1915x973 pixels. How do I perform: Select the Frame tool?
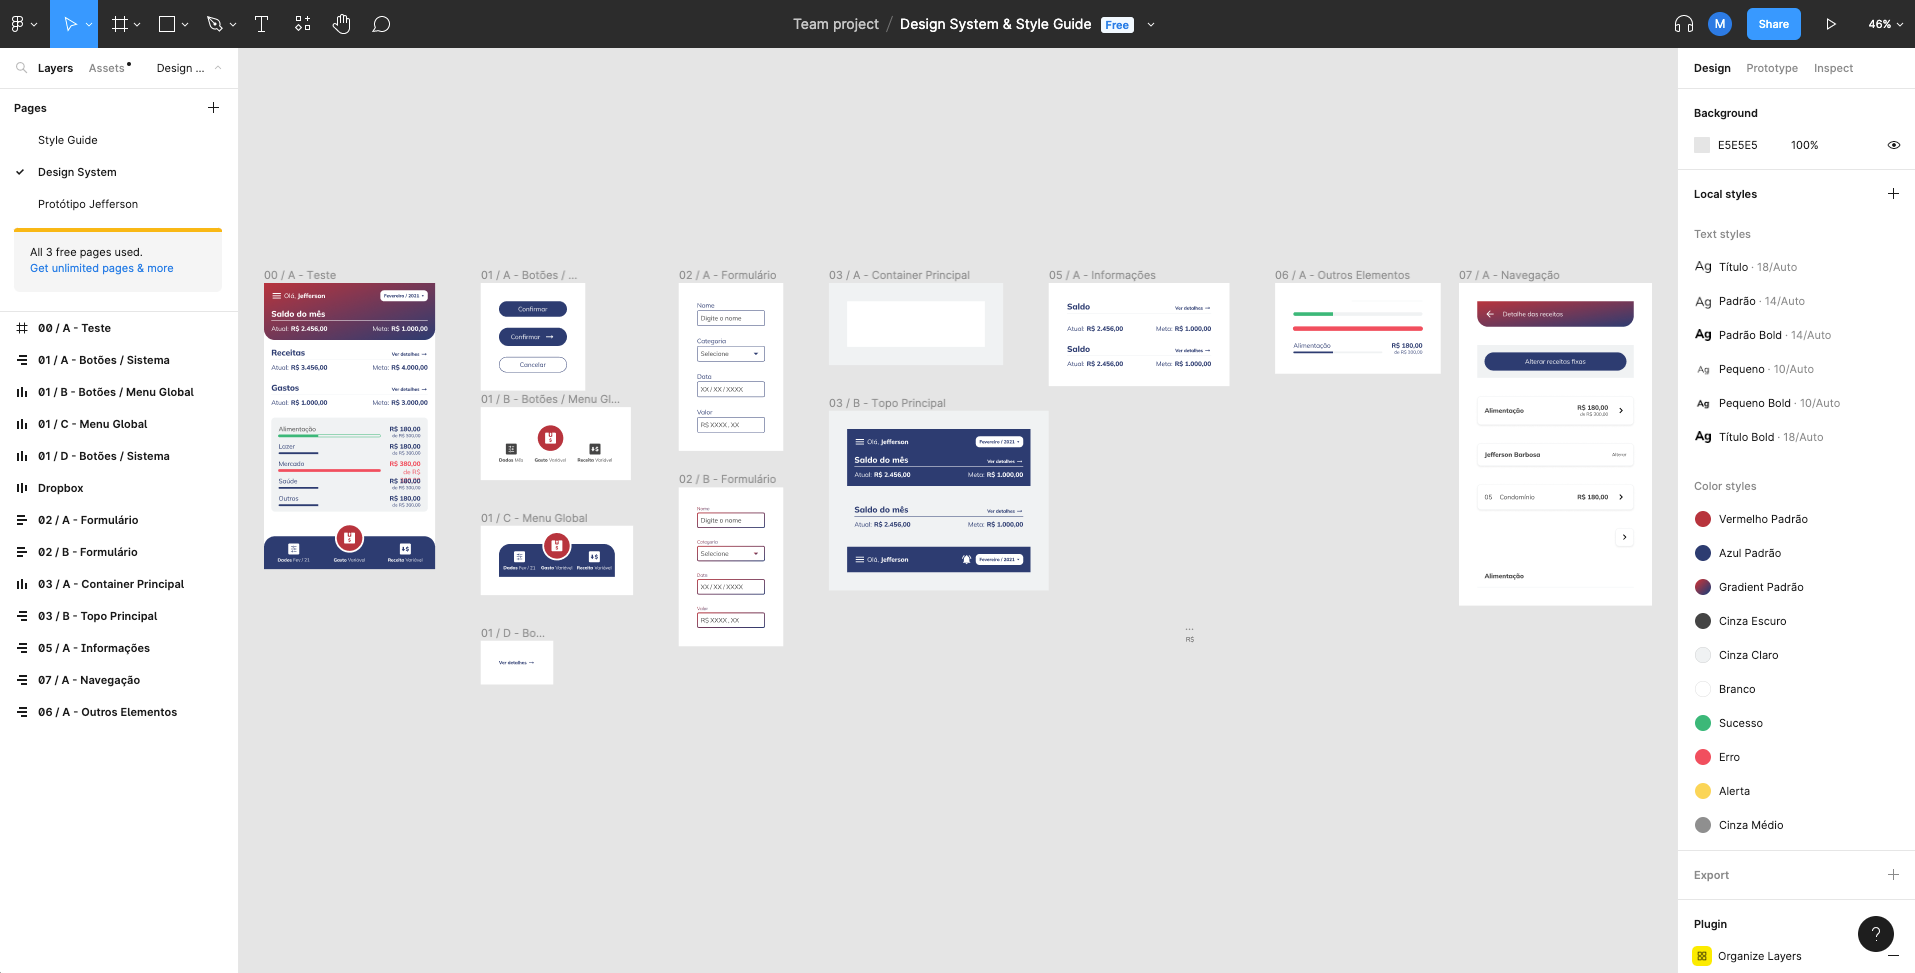120,24
